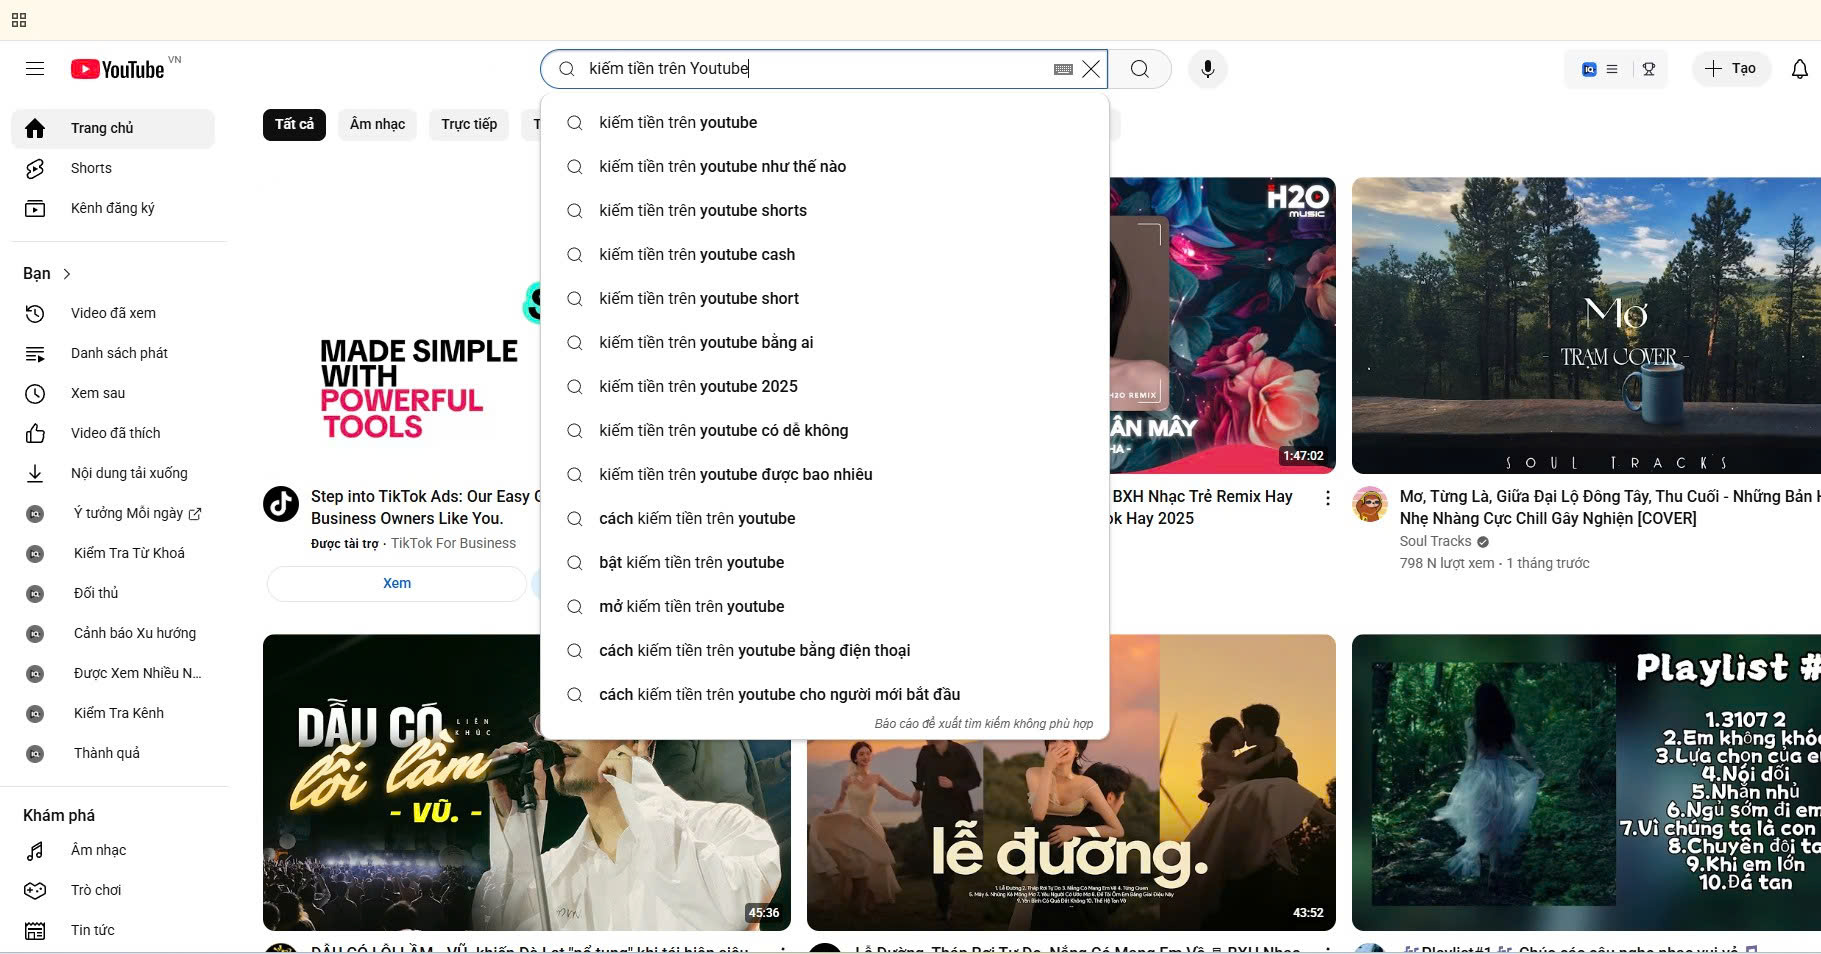Choose suggestion 'kiếm tiền trên youtube cash'
This screenshot has width=1821, height=954.
pyautogui.click(x=825, y=254)
